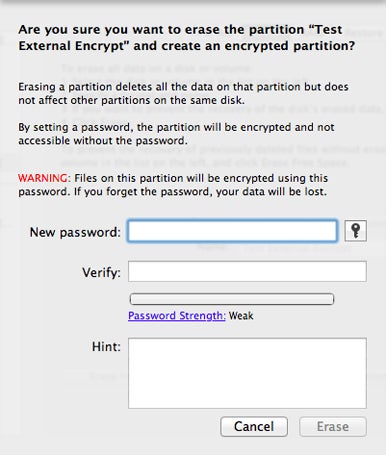Click the password strength meter bar
Image resolution: width=386 pixels, height=455 pixels.
coord(232,299)
